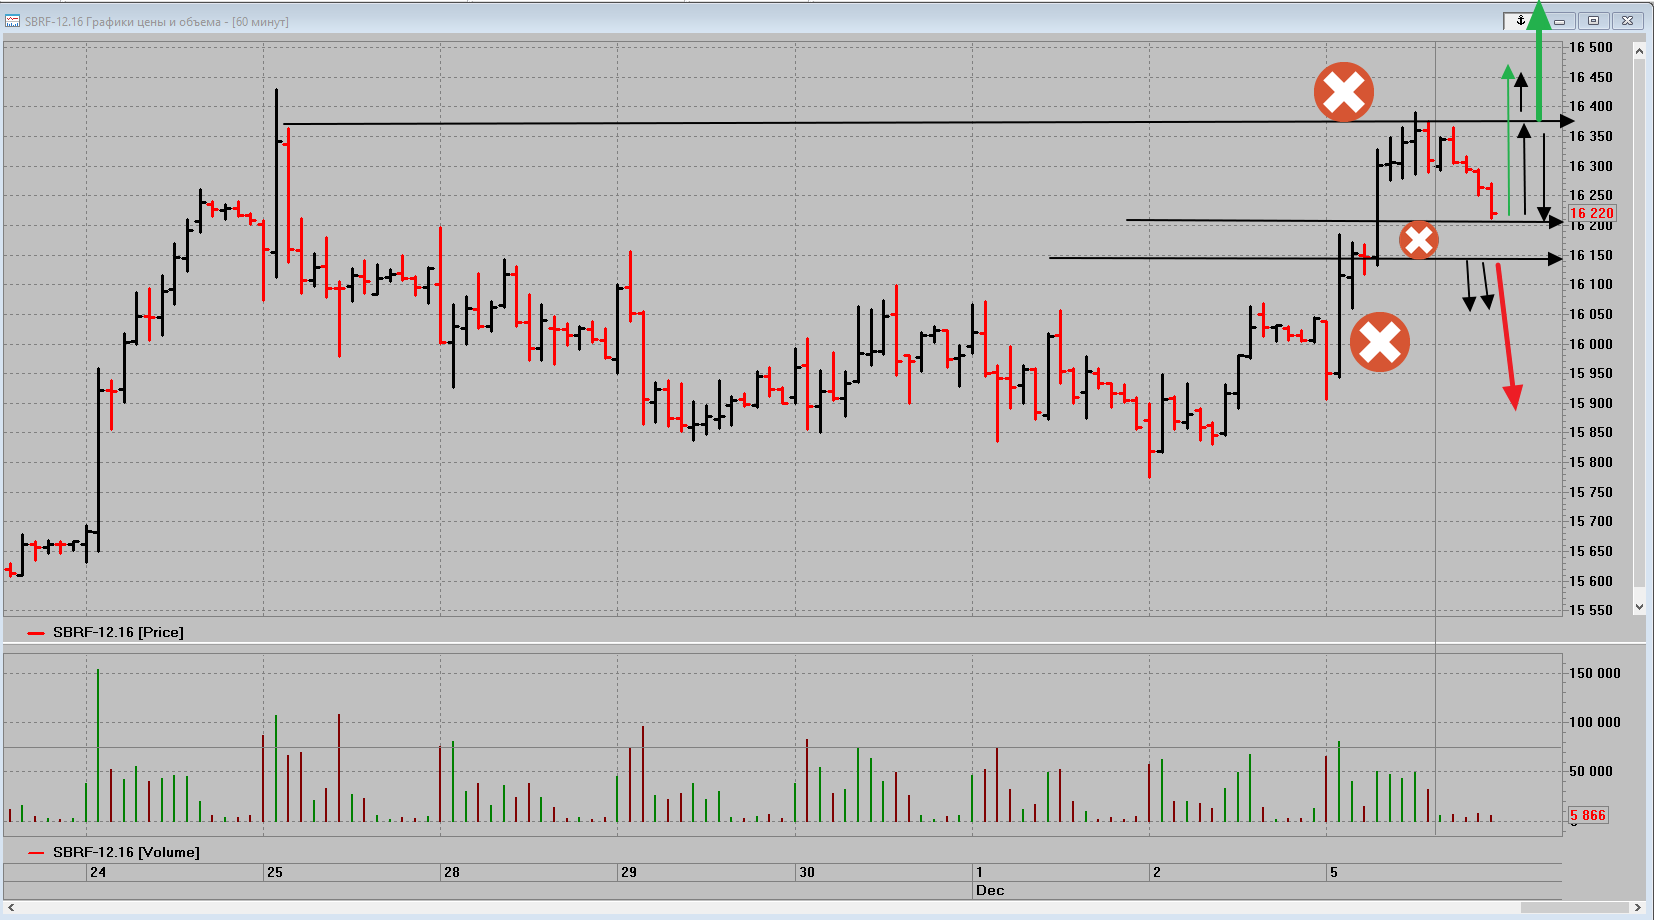This screenshot has width=1654, height=920.
Task: Click the SBRF-12.16 [Volume] legend label
Action: (x=126, y=852)
